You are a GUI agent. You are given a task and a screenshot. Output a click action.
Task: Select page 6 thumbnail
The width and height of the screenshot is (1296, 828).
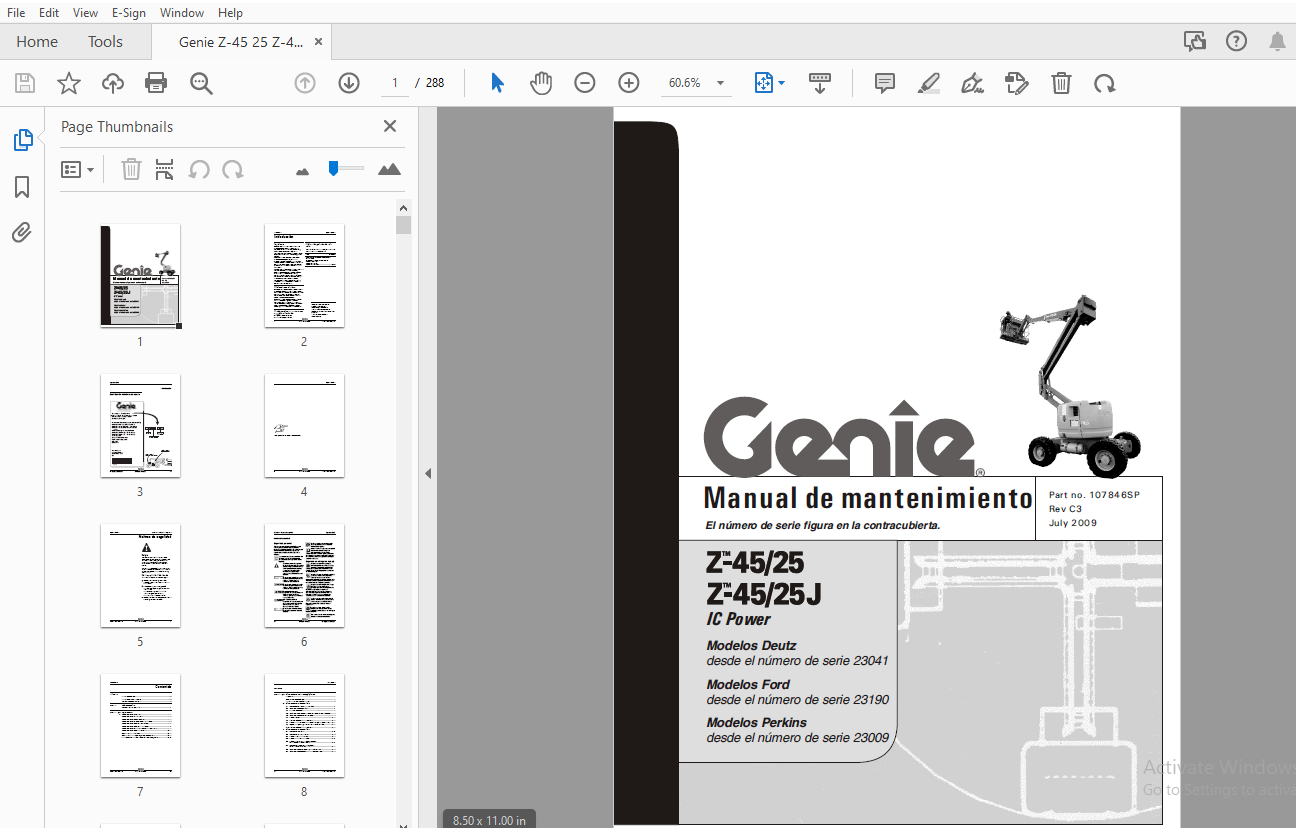pos(304,575)
